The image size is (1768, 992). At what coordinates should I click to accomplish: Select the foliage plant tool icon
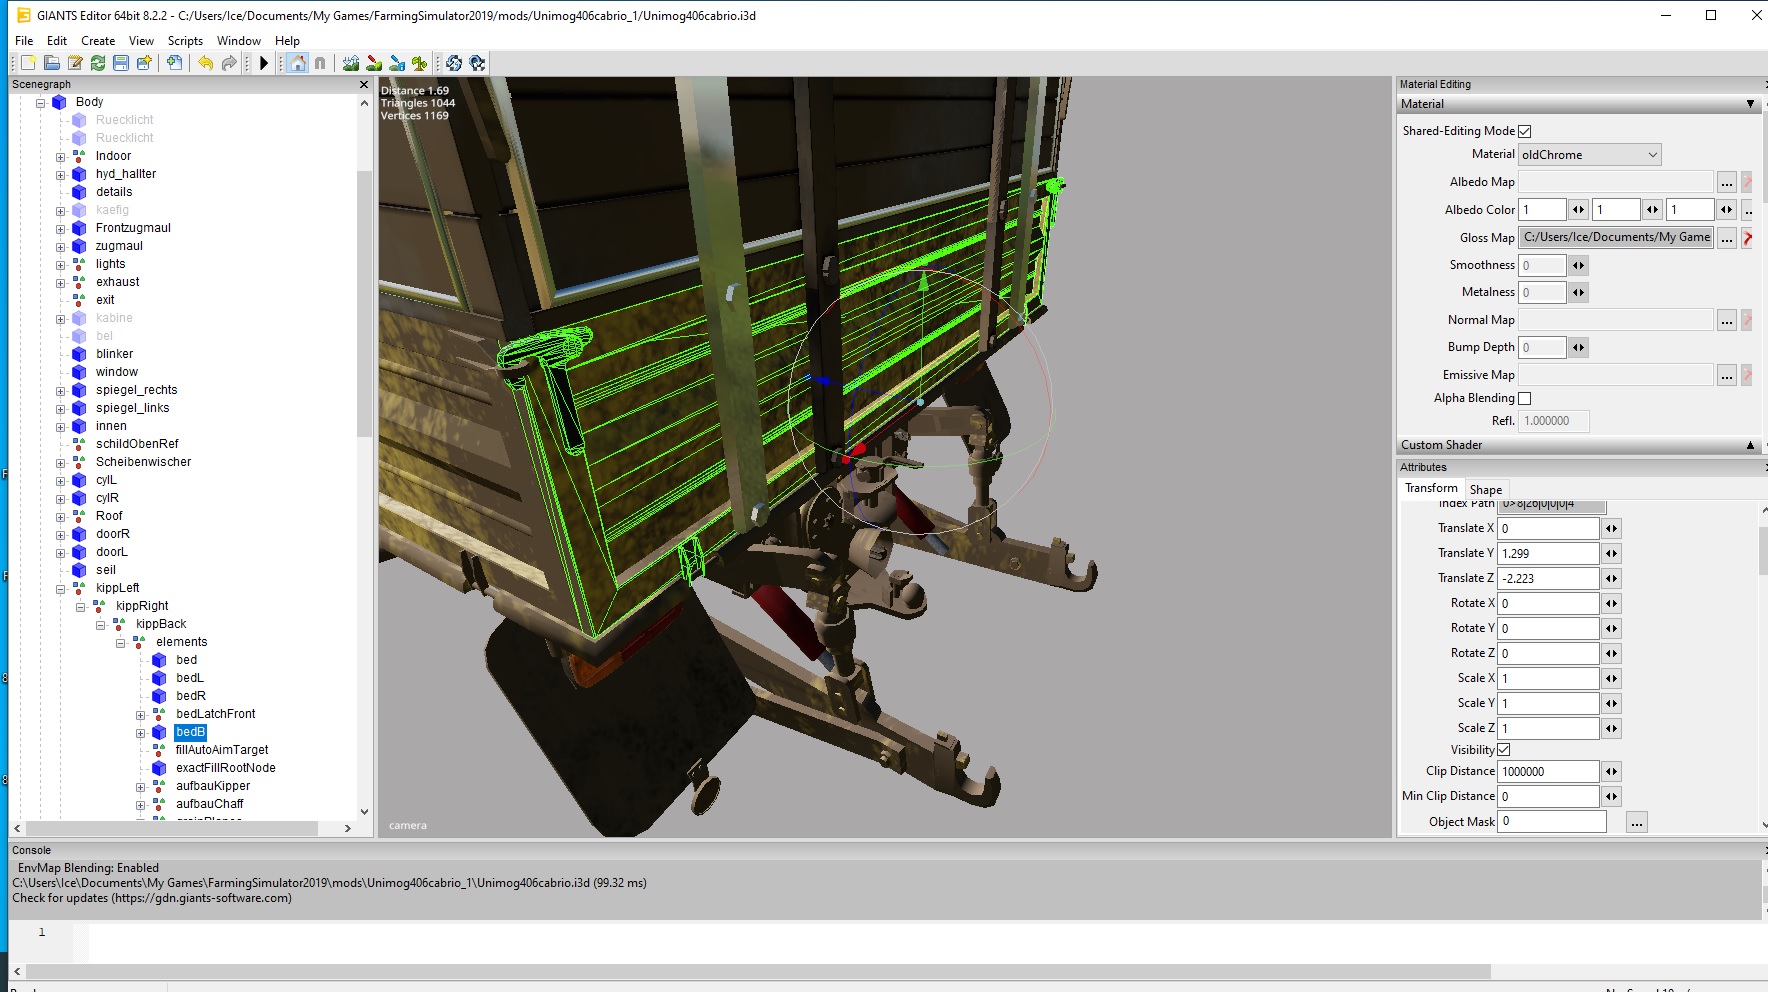(420, 63)
